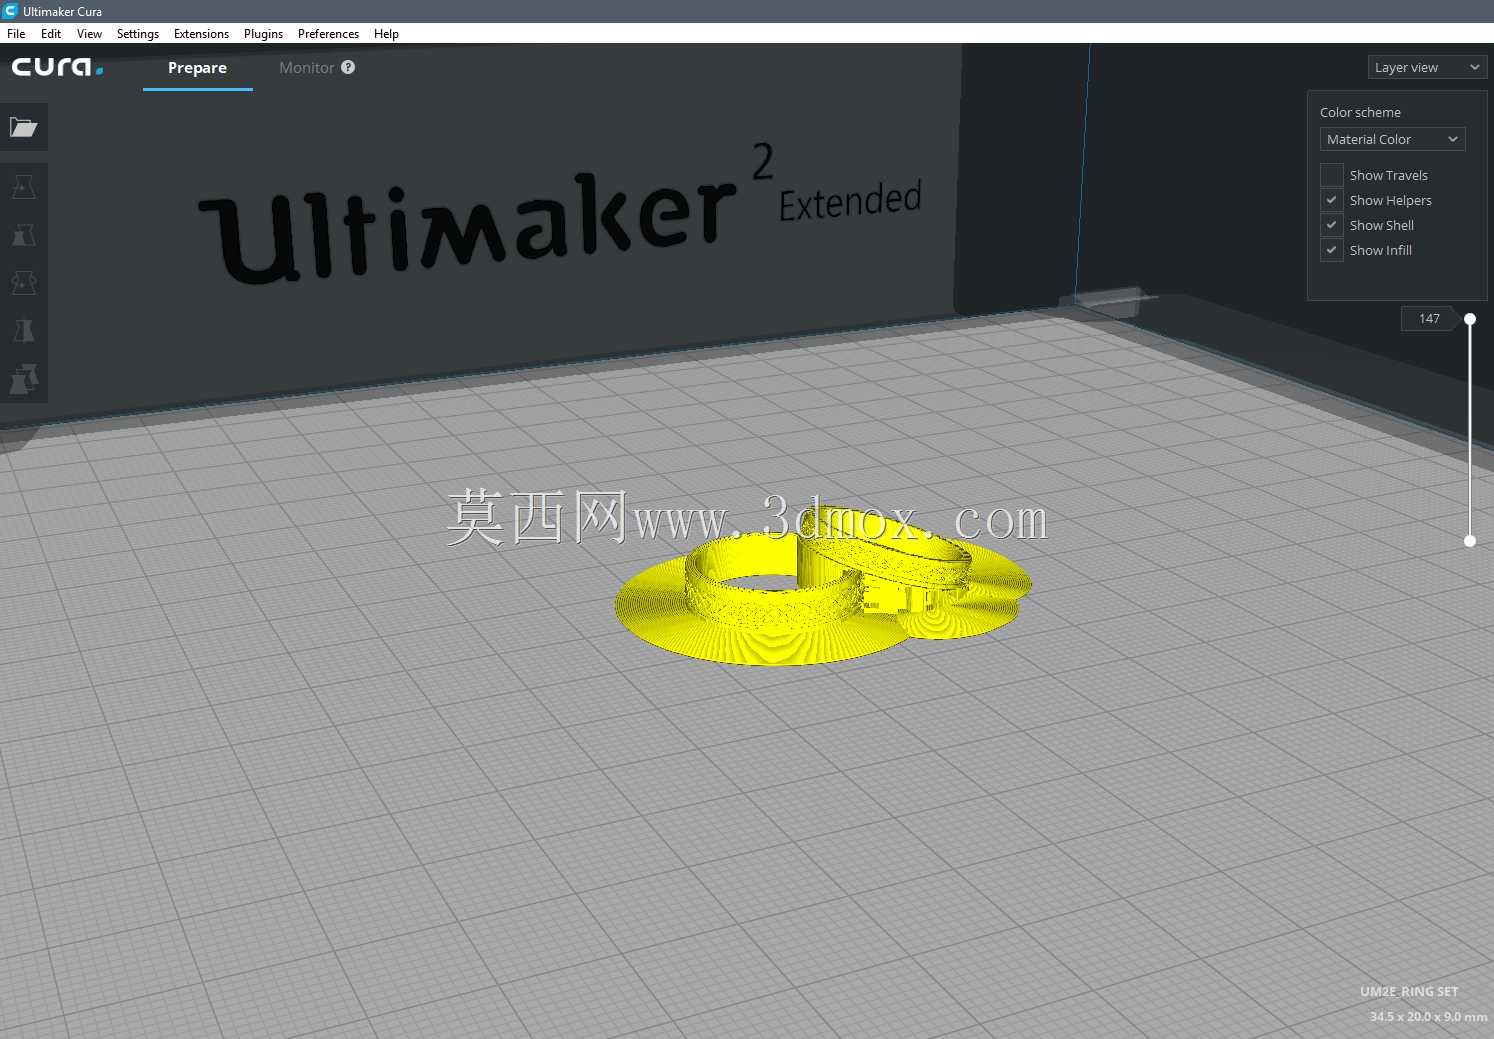The height and width of the screenshot is (1039, 1494).
Task: Click the Ultimaker Cura title bar icon
Action: click(x=10, y=11)
